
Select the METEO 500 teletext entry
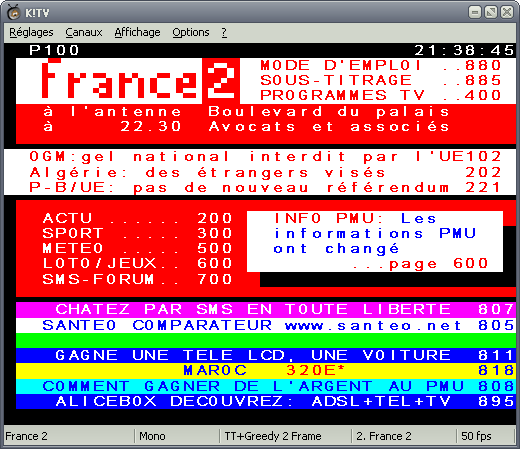click(137, 248)
